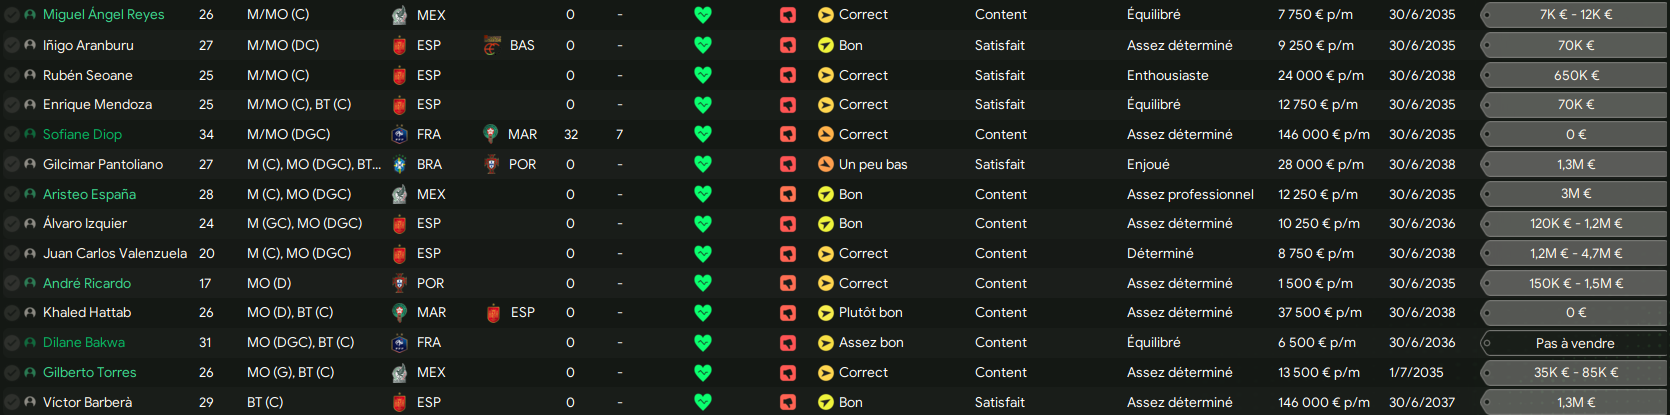Click the red boot icon for Rubén Seoane
1670x415 pixels.
pos(788,75)
